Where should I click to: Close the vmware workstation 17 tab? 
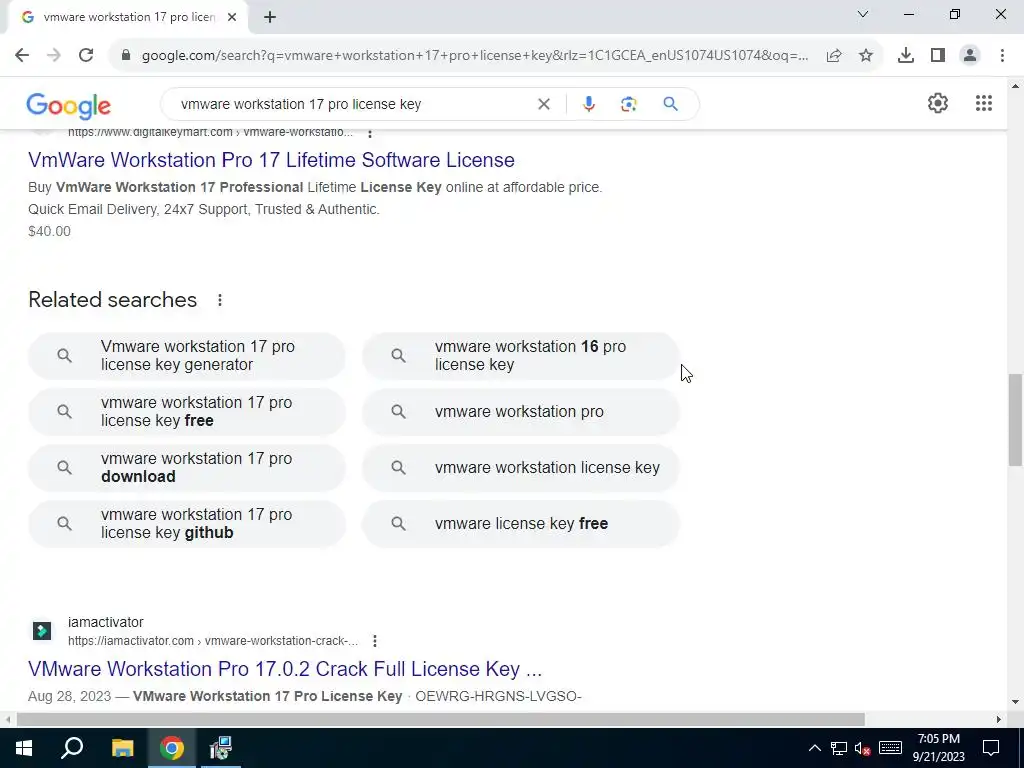[x=232, y=18]
